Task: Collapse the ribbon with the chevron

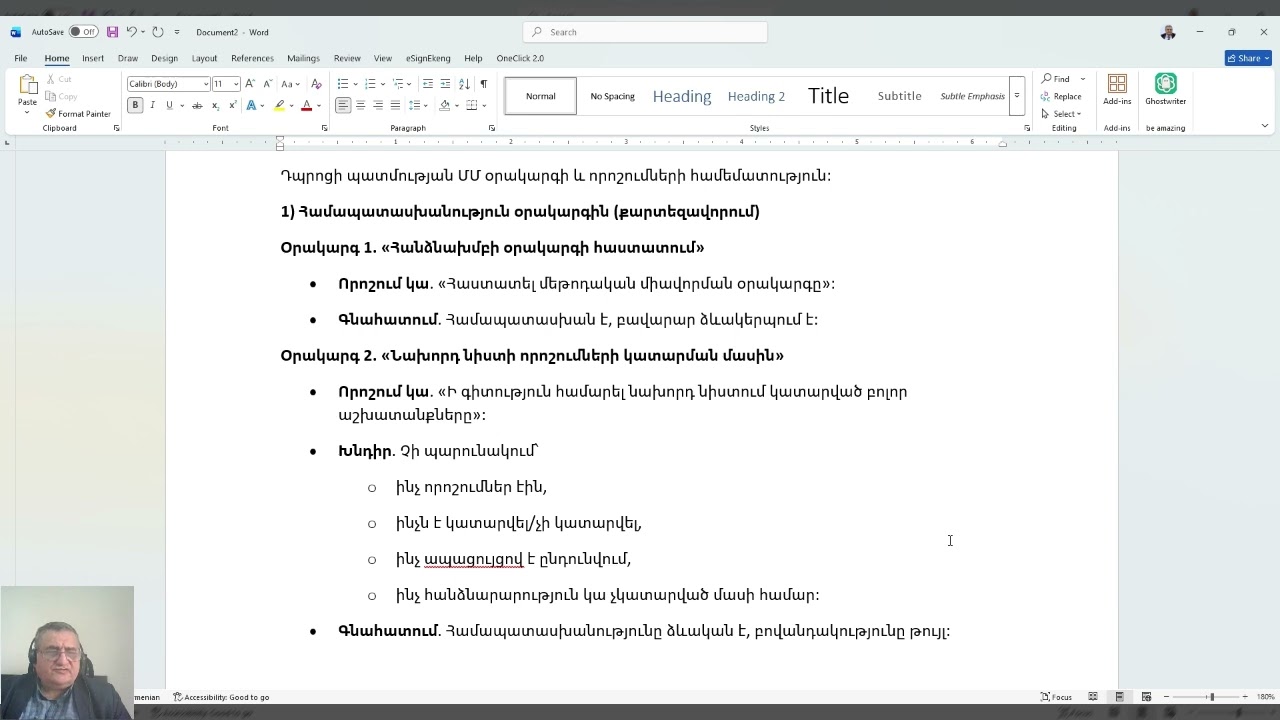Action: click(x=1264, y=126)
